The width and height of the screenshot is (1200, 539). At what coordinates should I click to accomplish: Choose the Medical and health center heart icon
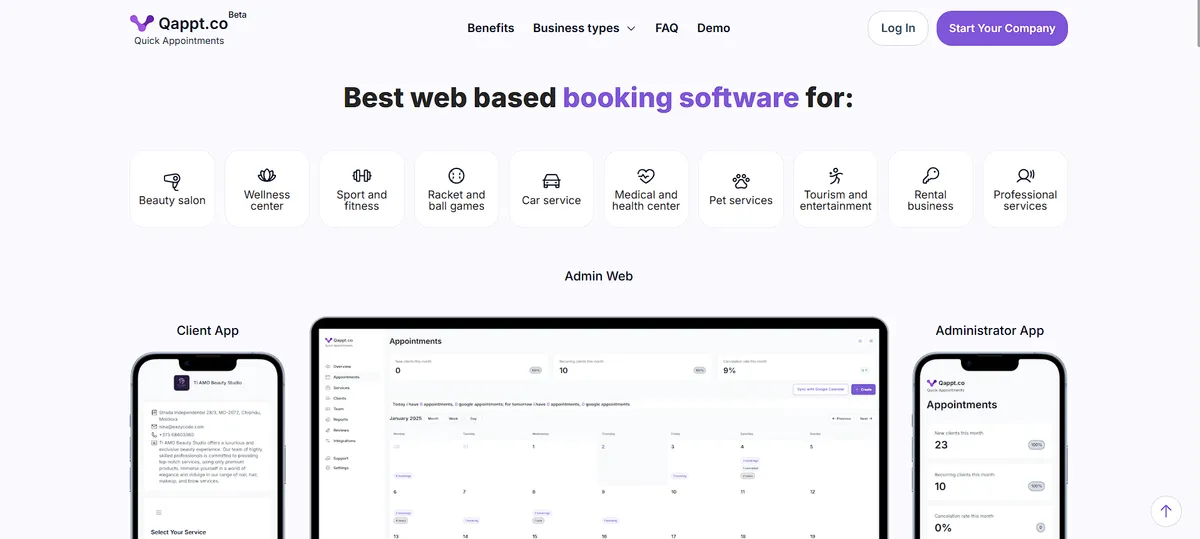click(x=646, y=176)
